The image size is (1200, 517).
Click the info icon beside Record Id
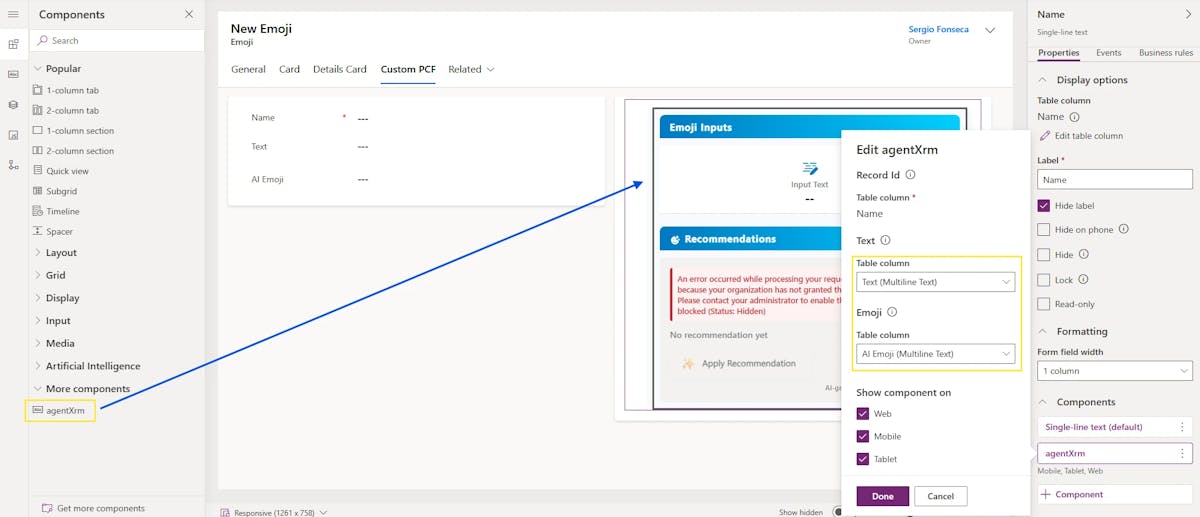(910, 175)
